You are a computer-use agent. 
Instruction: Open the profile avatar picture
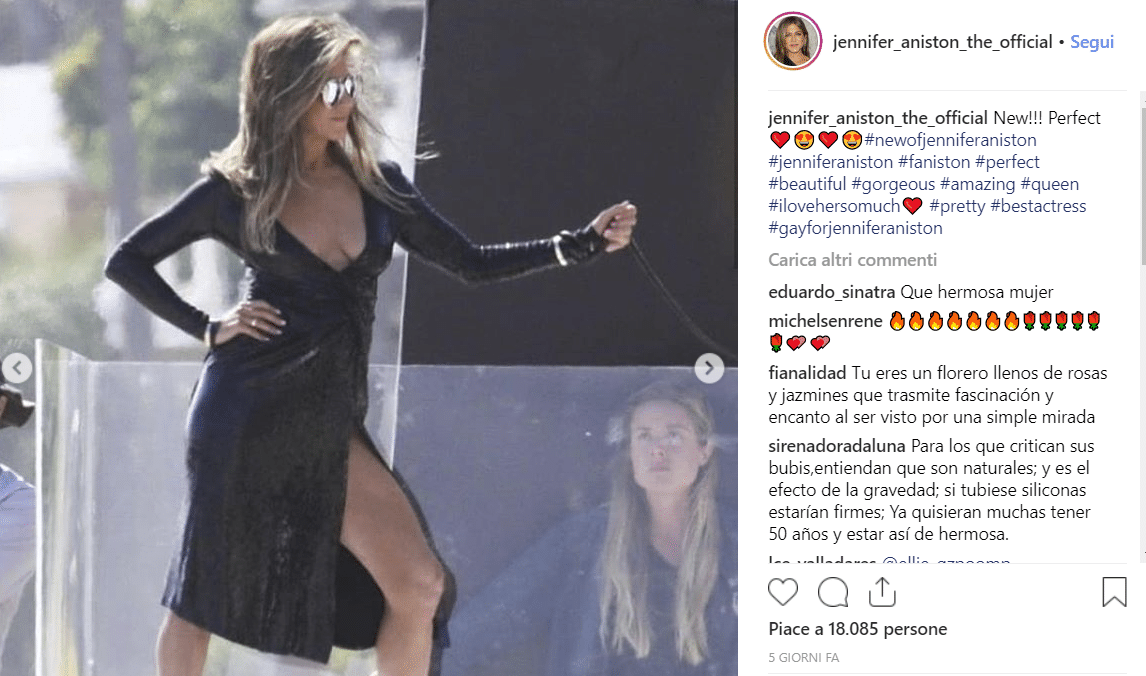point(793,42)
